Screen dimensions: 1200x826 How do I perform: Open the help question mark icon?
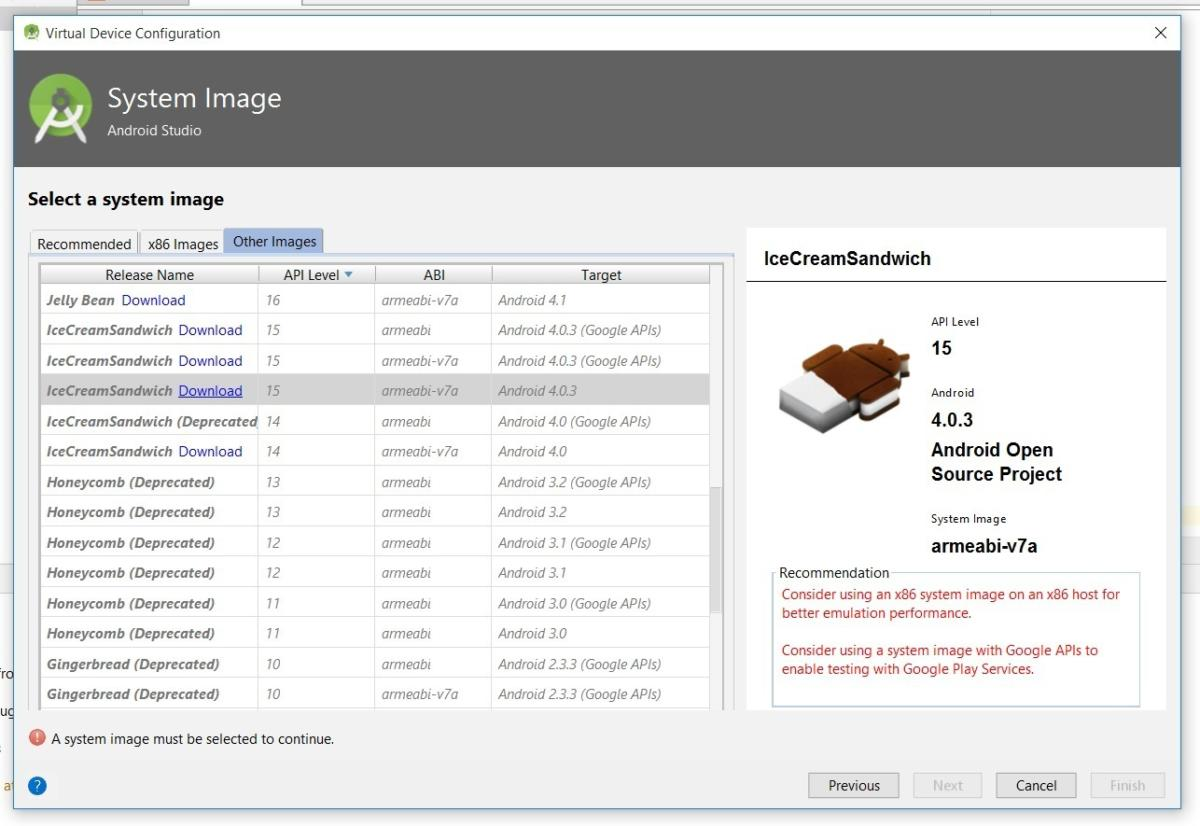pos(37,785)
